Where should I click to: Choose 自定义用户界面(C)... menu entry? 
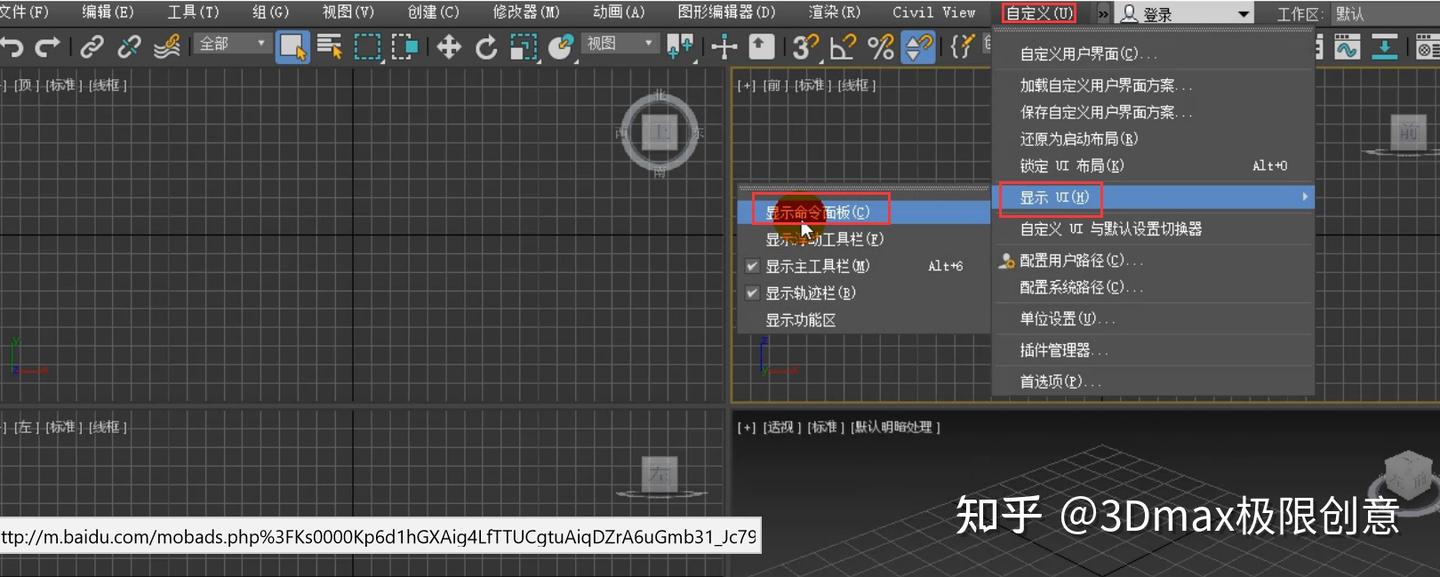(1153, 54)
